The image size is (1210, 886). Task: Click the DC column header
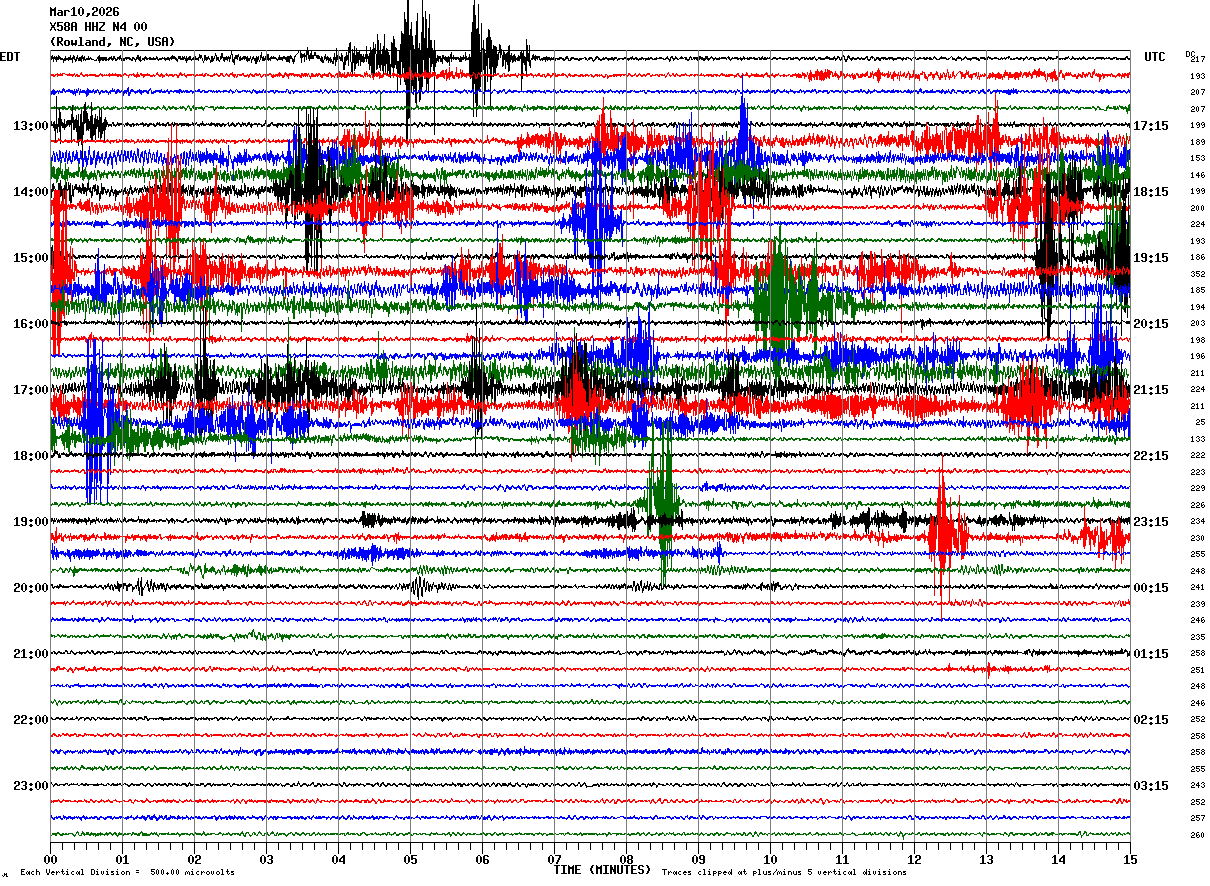pos(1190,54)
